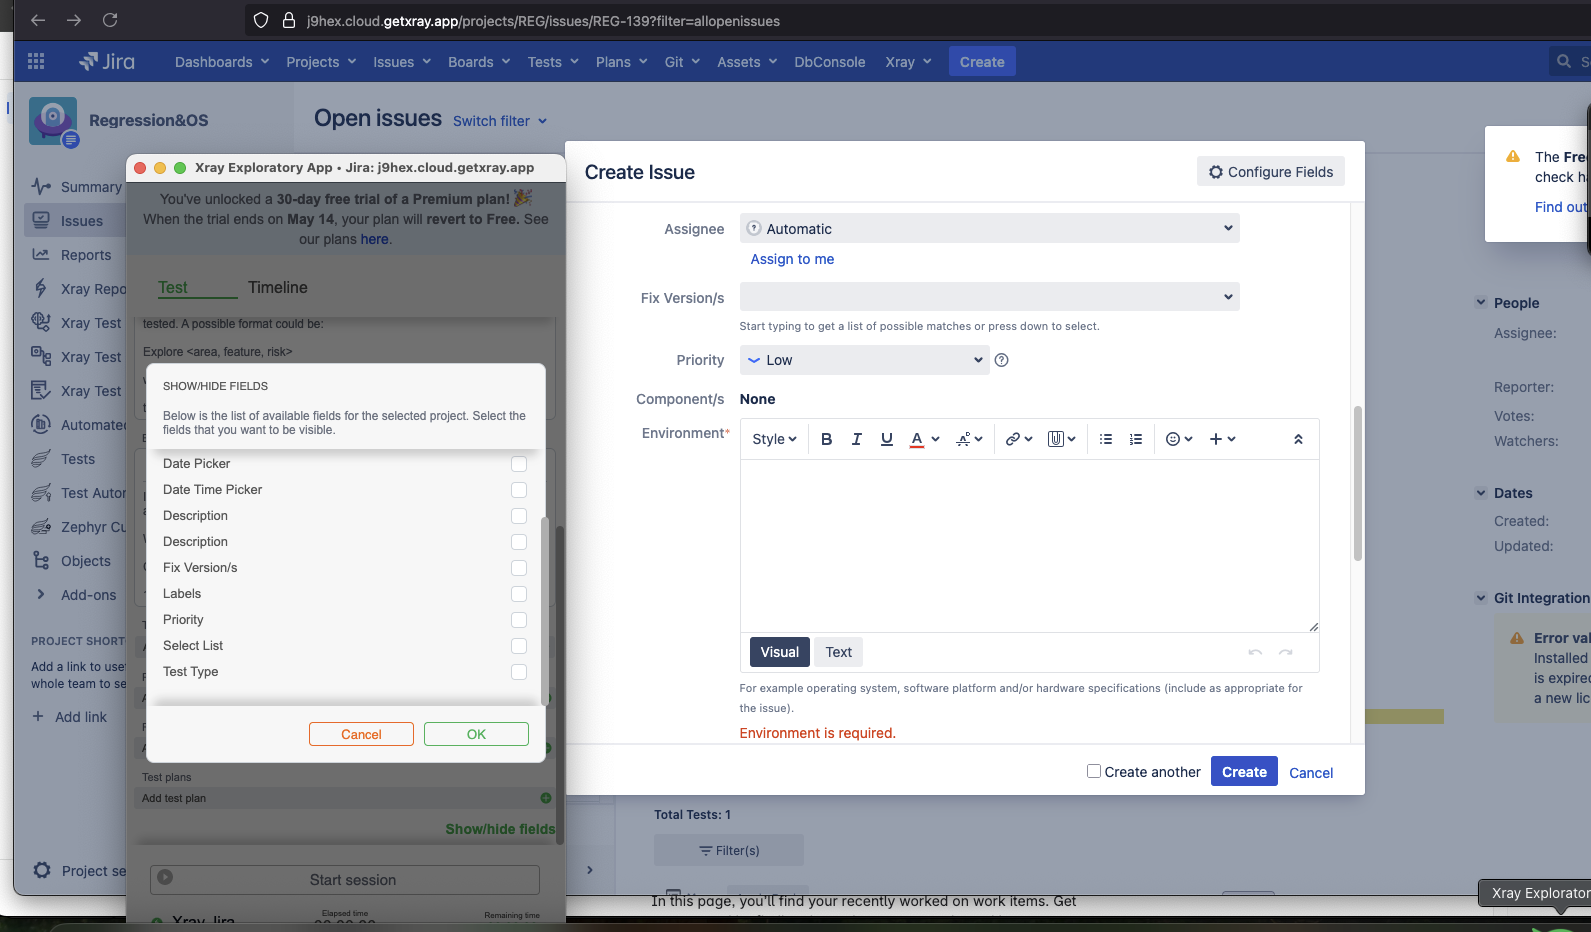Toggle the Labels field checkbox

(x=519, y=594)
